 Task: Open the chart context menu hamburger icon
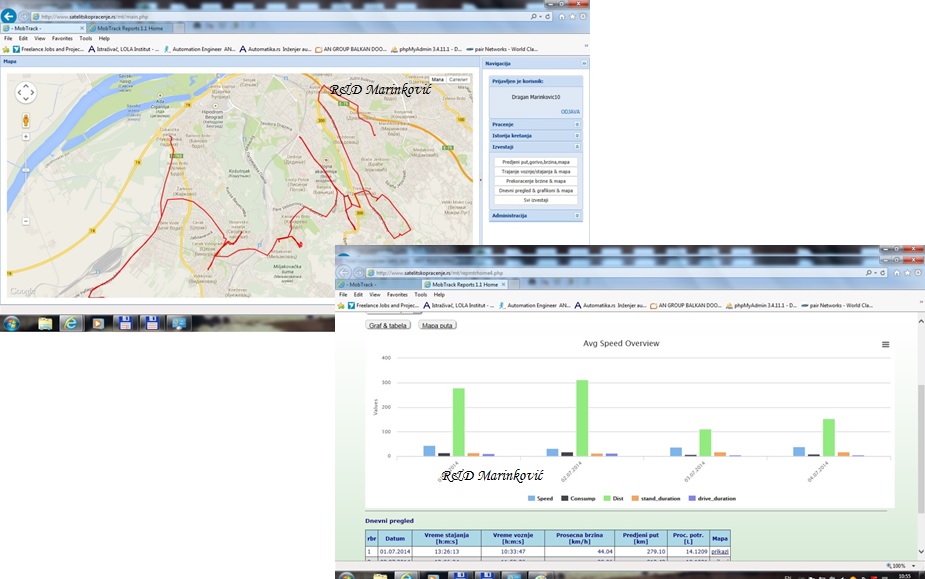coord(885,344)
